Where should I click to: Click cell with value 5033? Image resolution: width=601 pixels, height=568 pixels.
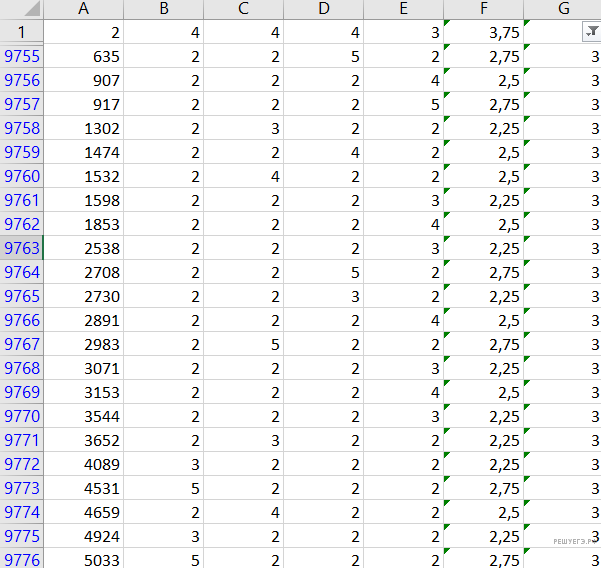point(83,560)
